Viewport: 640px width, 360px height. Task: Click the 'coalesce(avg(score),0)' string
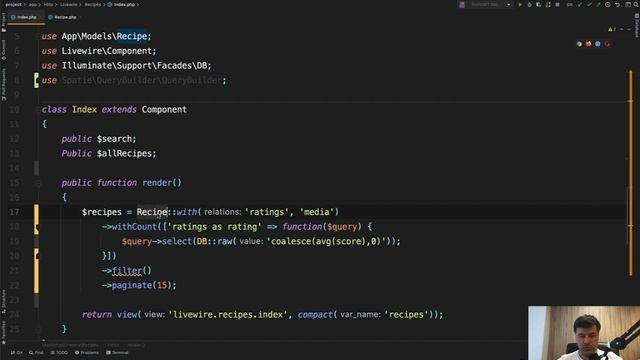click(x=327, y=242)
